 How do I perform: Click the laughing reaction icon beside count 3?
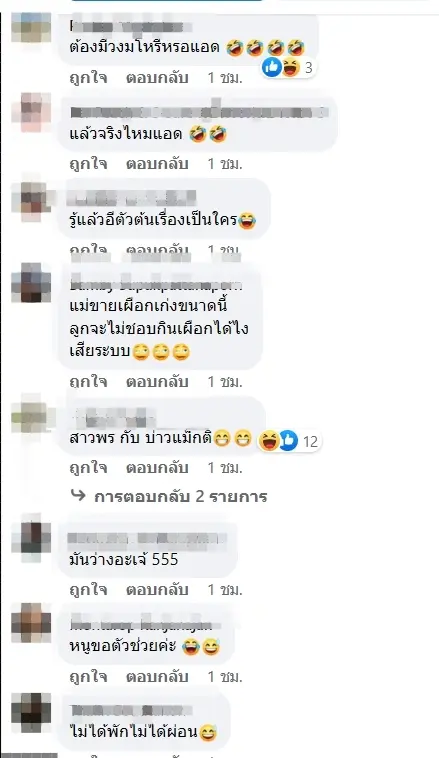[291, 68]
